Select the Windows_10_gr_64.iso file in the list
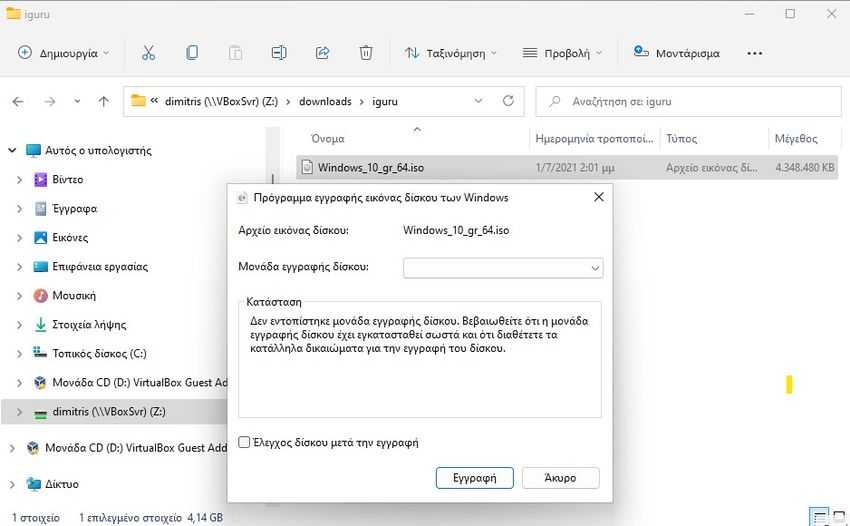Viewport: 850px width, 526px height. coord(567,168)
